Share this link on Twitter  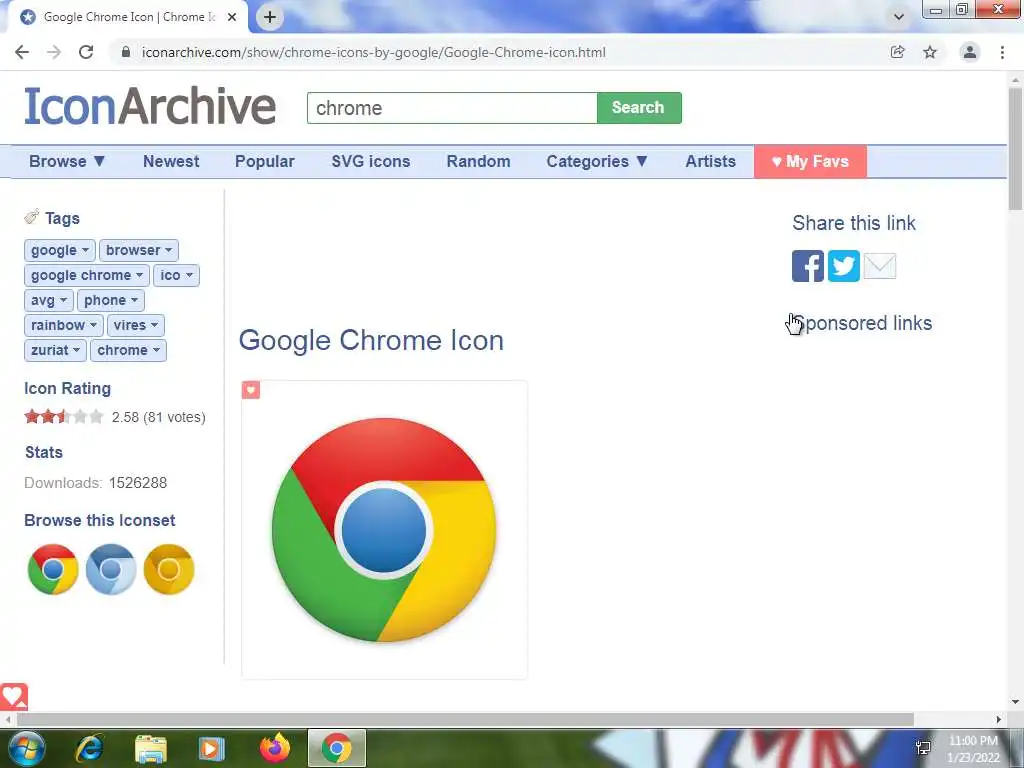(844, 266)
